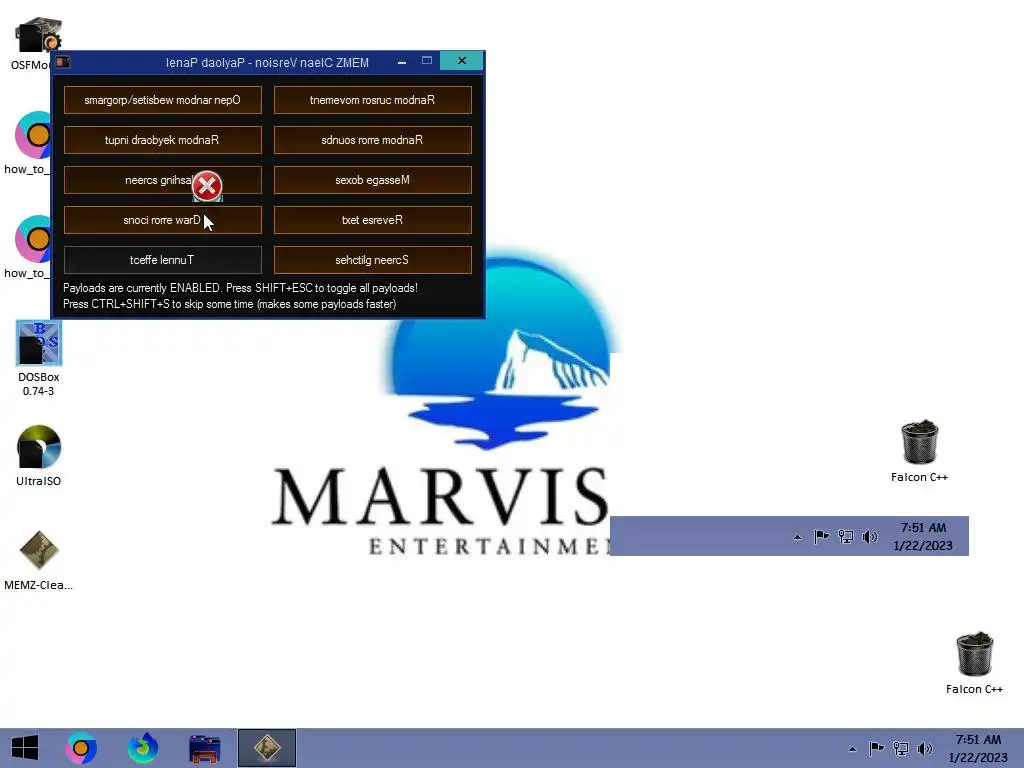This screenshot has width=1024, height=768.
Task: Click the 'lenaP daolyaP - noisreV naelC ZMEM' title
Action: pyautogui.click(x=267, y=63)
